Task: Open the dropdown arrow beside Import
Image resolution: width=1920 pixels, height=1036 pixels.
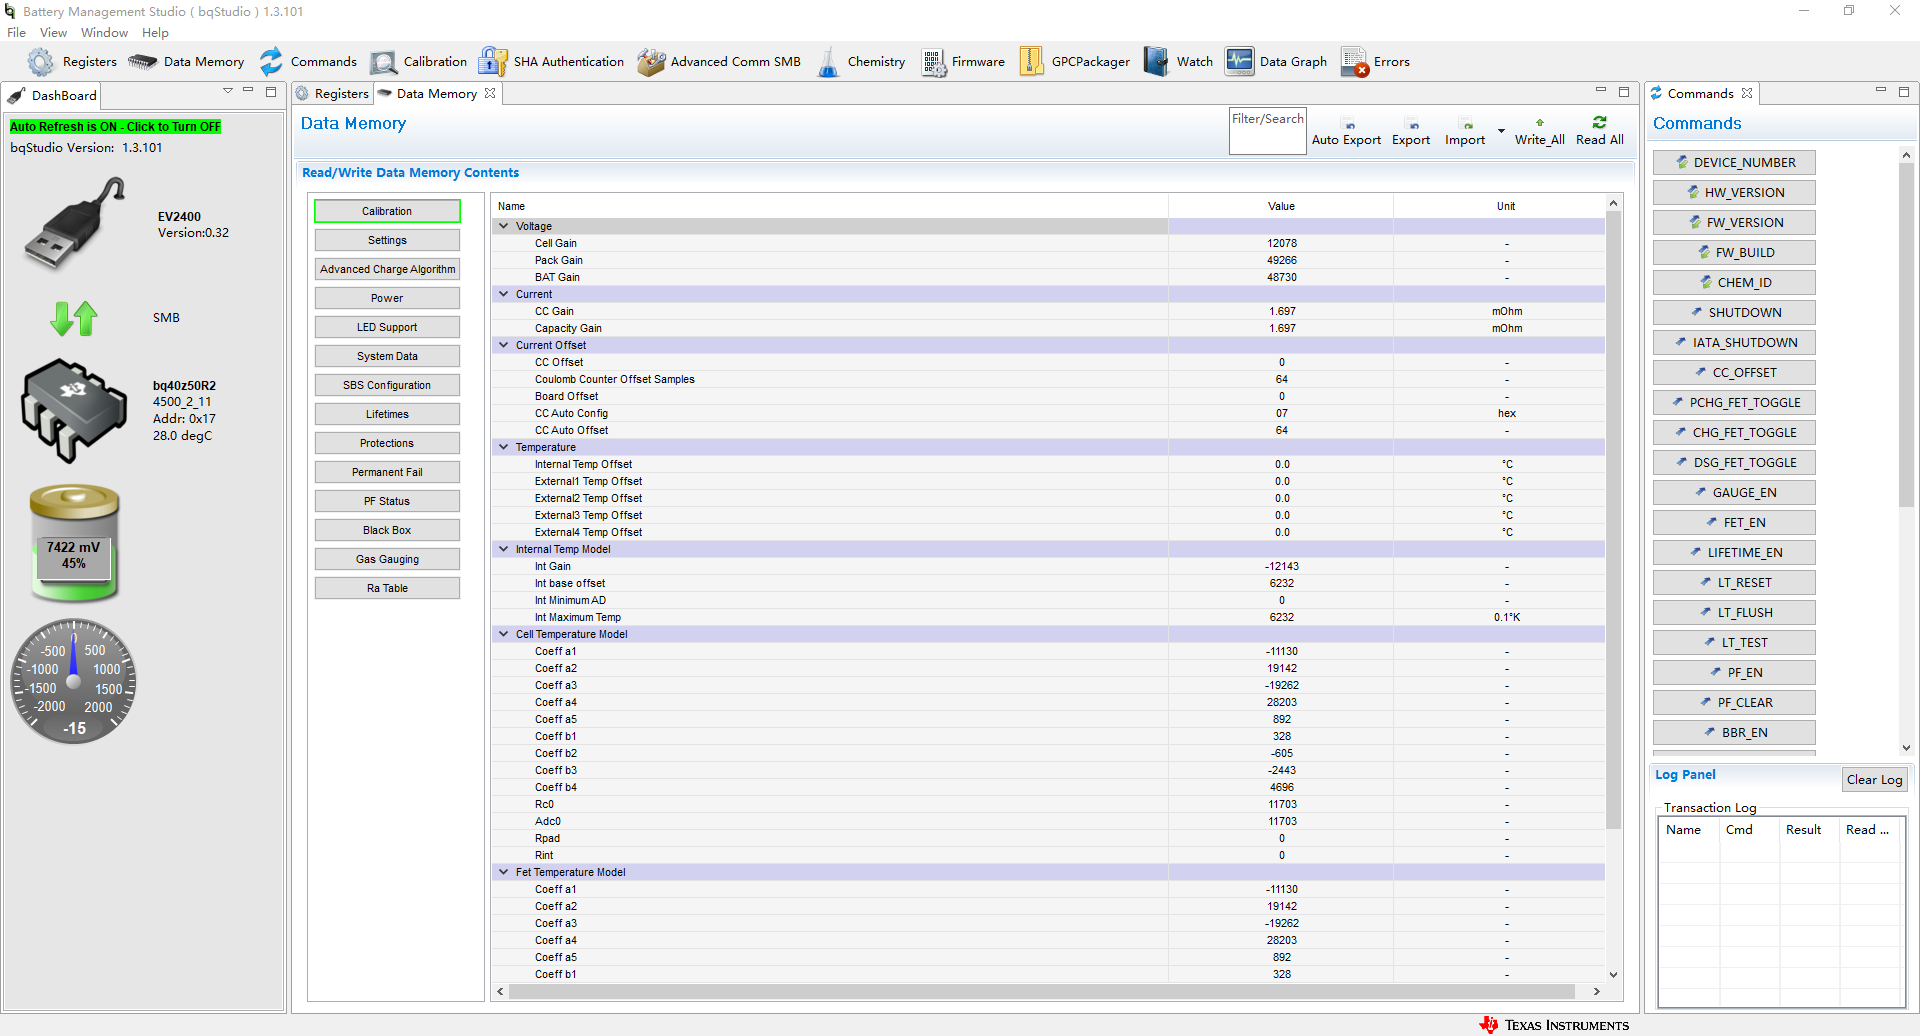Action: 1501,131
